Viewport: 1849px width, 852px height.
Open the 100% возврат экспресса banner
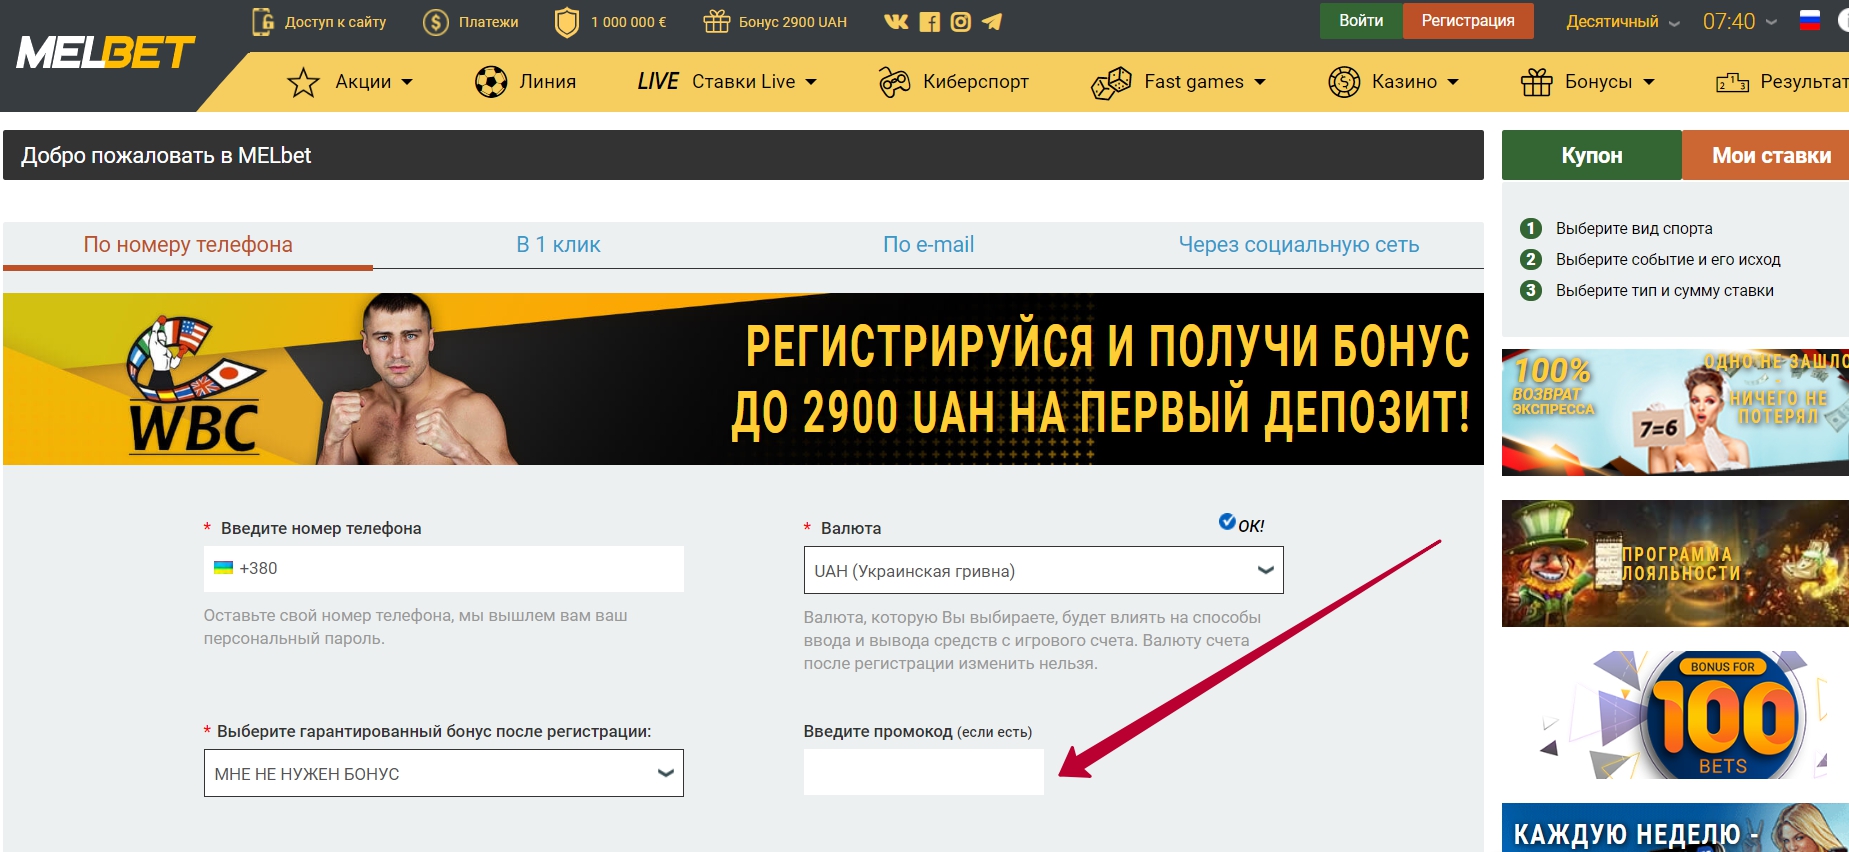pyautogui.click(x=1675, y=412)
